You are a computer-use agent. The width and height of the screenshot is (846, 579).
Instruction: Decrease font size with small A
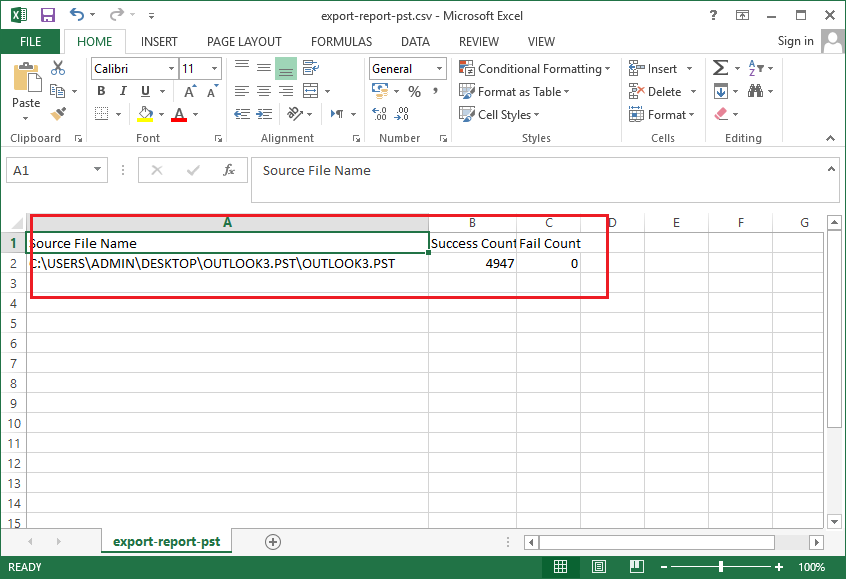click(x=213, y=91)
